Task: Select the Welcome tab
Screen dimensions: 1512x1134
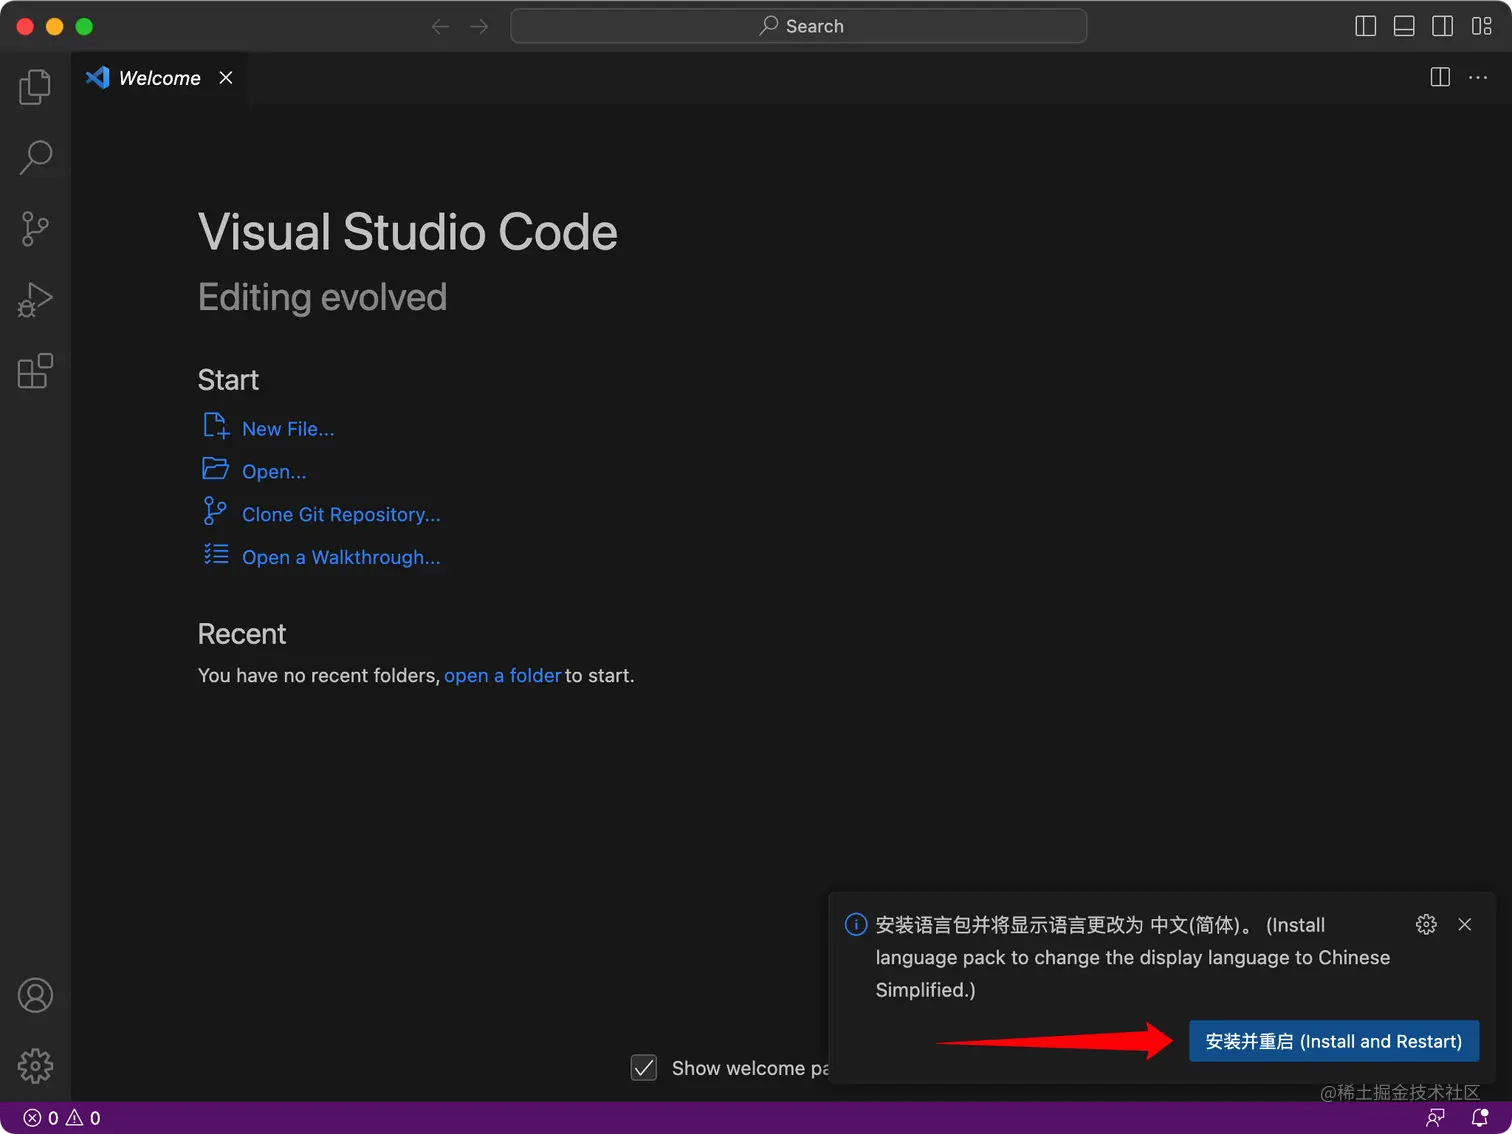Action: [x=159, y=78]
